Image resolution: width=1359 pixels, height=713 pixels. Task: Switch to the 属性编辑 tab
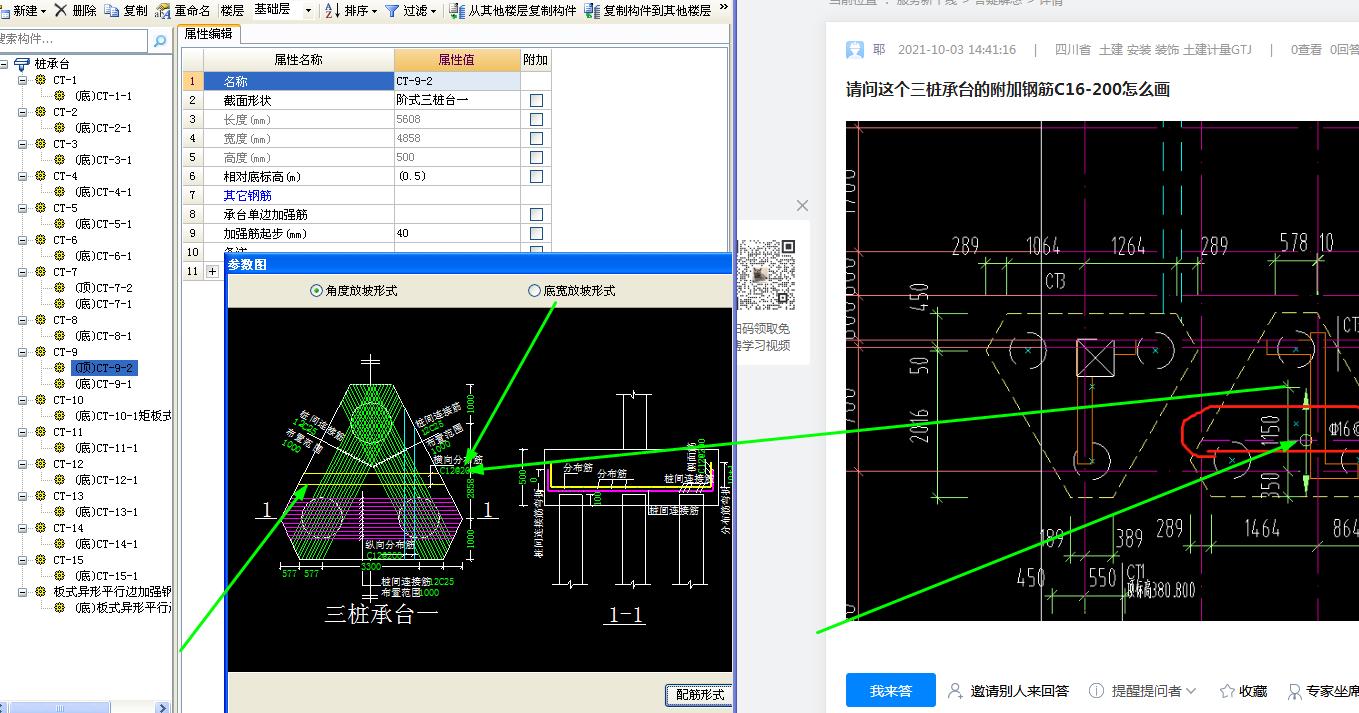(x=208, y=34)
